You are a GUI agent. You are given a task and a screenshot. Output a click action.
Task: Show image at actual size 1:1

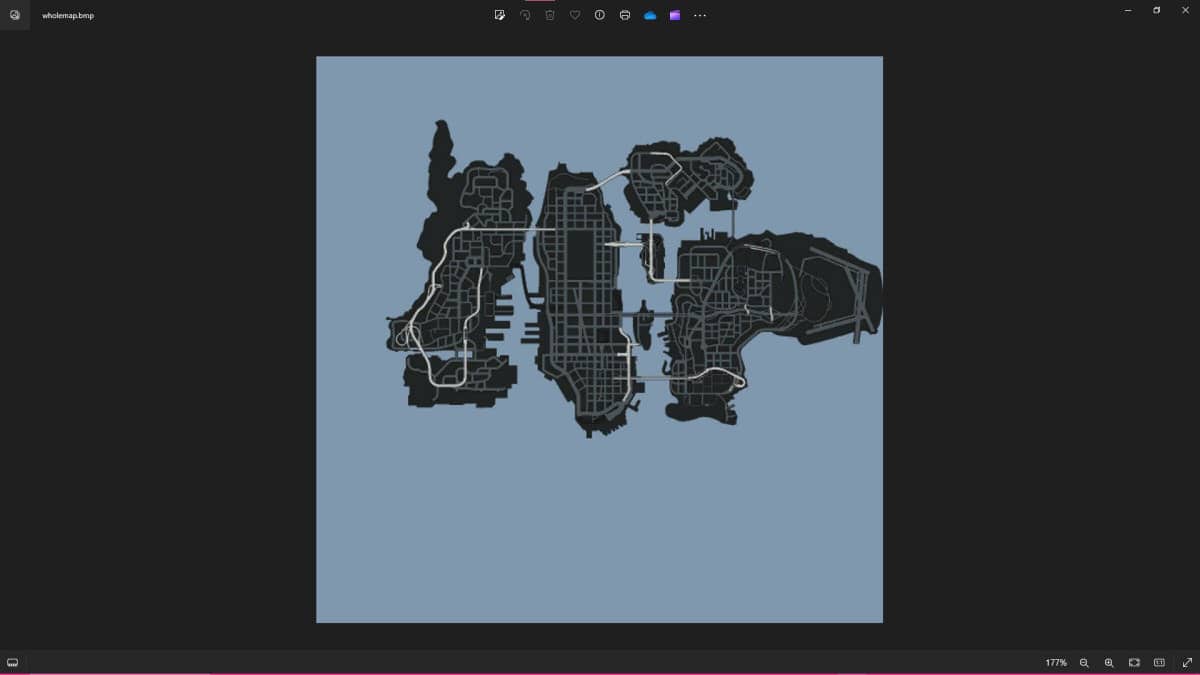click(x=1160, y=663)
